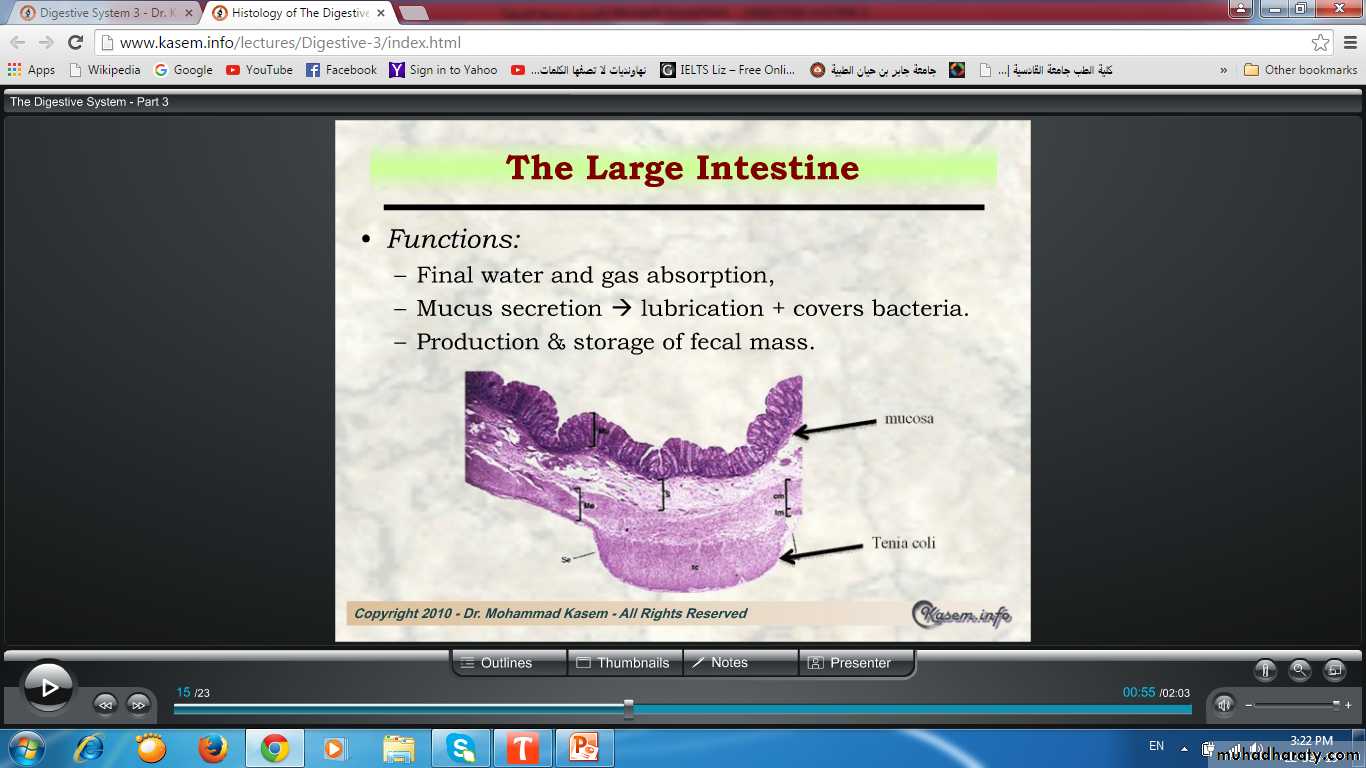
Task: Expand the hidden bookmarks overflow chevron
Action: [1223, 70]
